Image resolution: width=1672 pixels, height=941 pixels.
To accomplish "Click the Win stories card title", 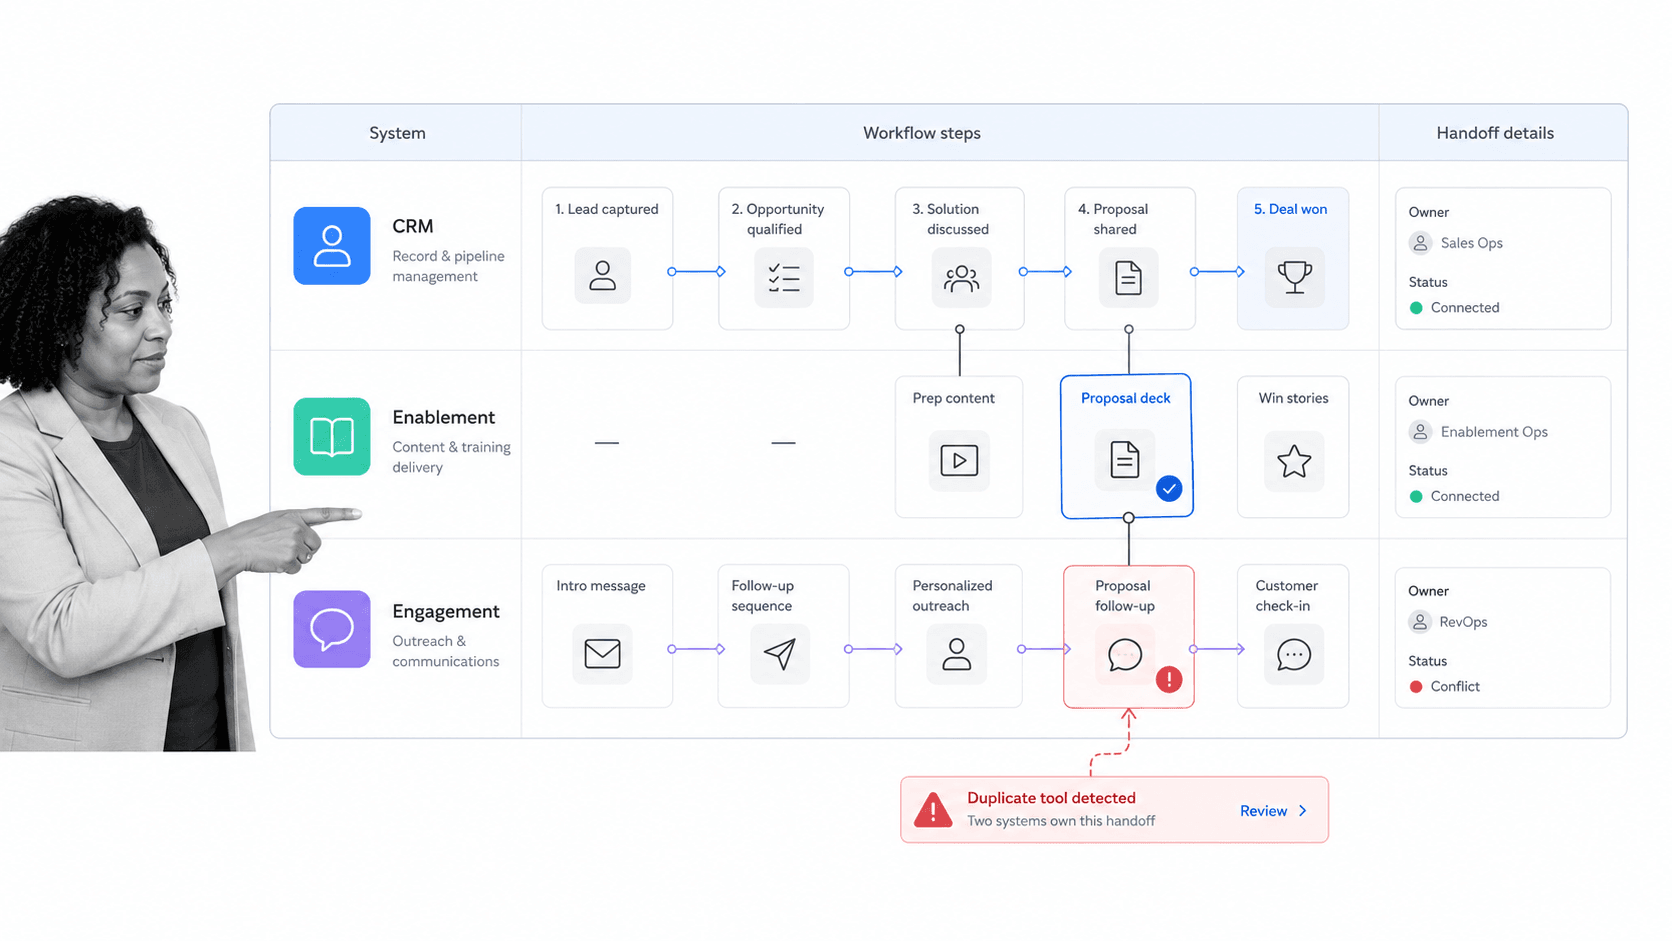I will [1293, 398].
